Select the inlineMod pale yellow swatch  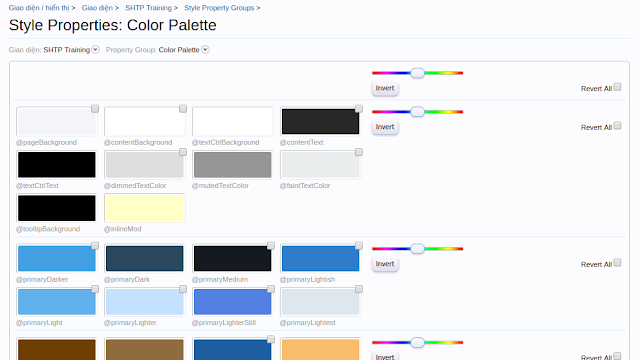pyautogui.click(x=144, y=208)
